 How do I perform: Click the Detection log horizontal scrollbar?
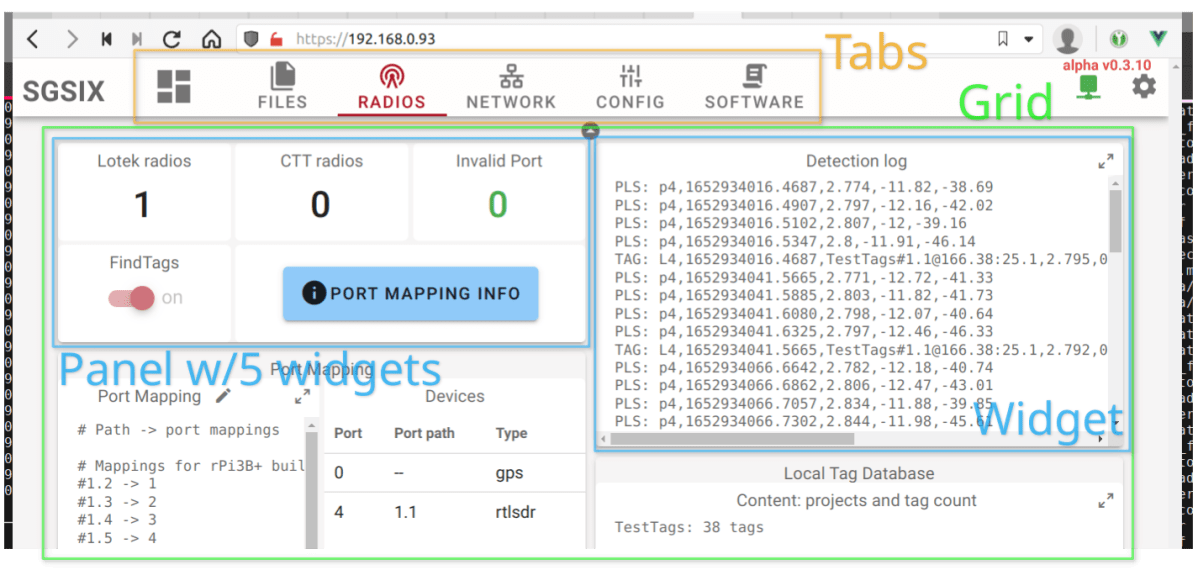click(731, 439)
